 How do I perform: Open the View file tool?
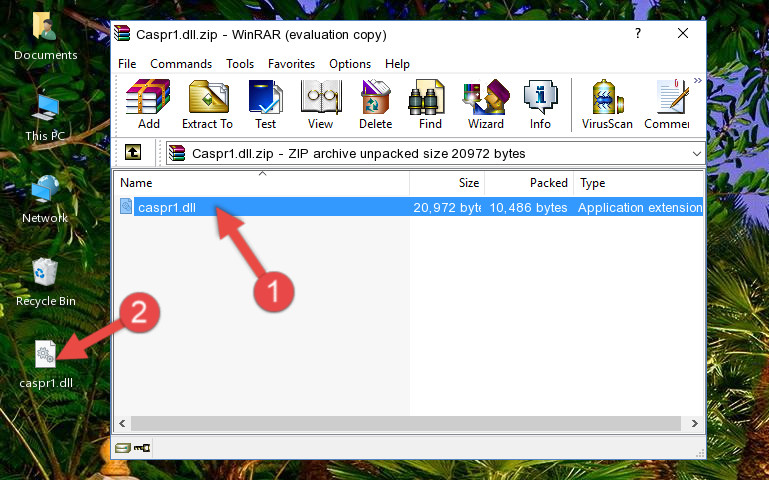click(x=321, y=104)
